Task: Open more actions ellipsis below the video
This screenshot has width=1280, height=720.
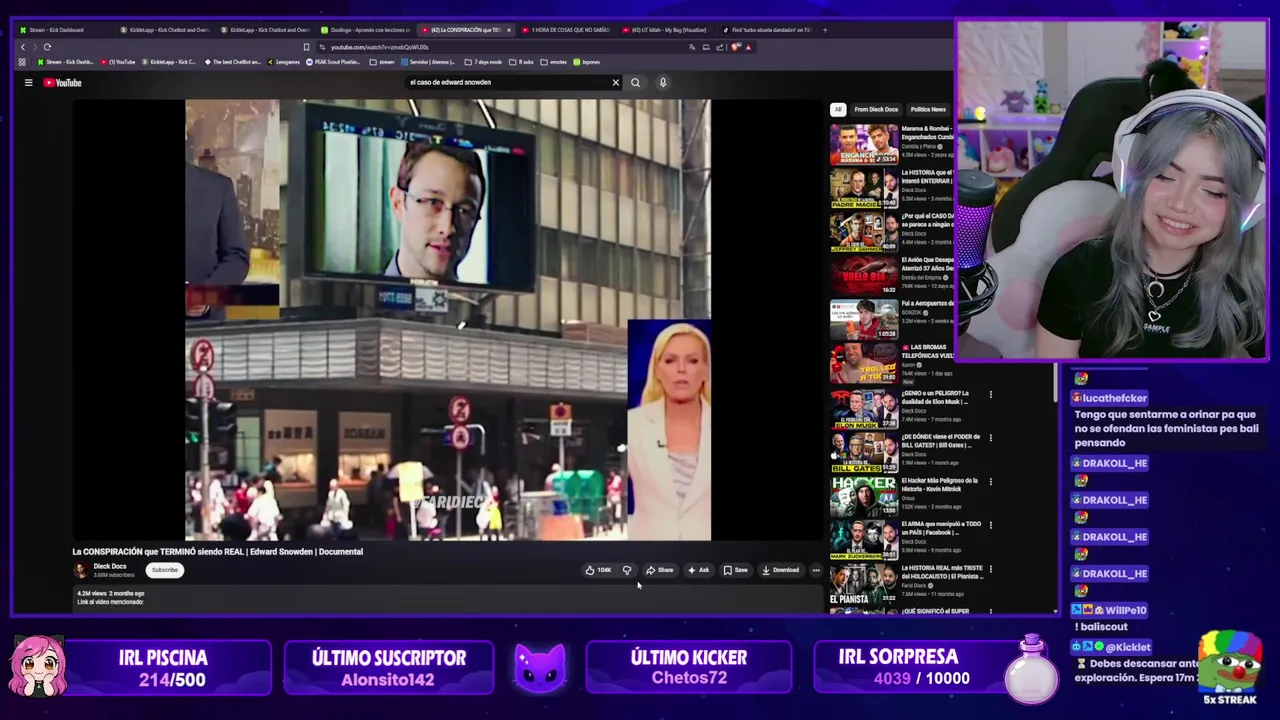Action: (x=816, y=570)
